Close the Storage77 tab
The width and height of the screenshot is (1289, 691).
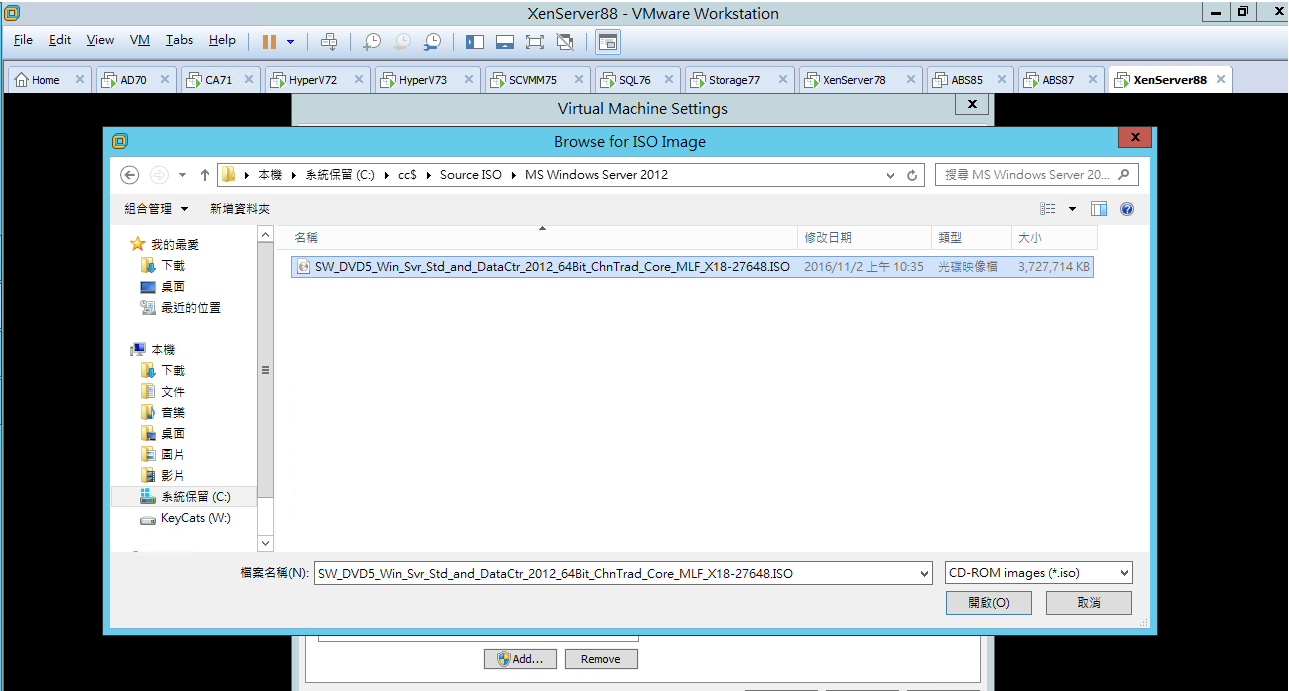point(782,80)
